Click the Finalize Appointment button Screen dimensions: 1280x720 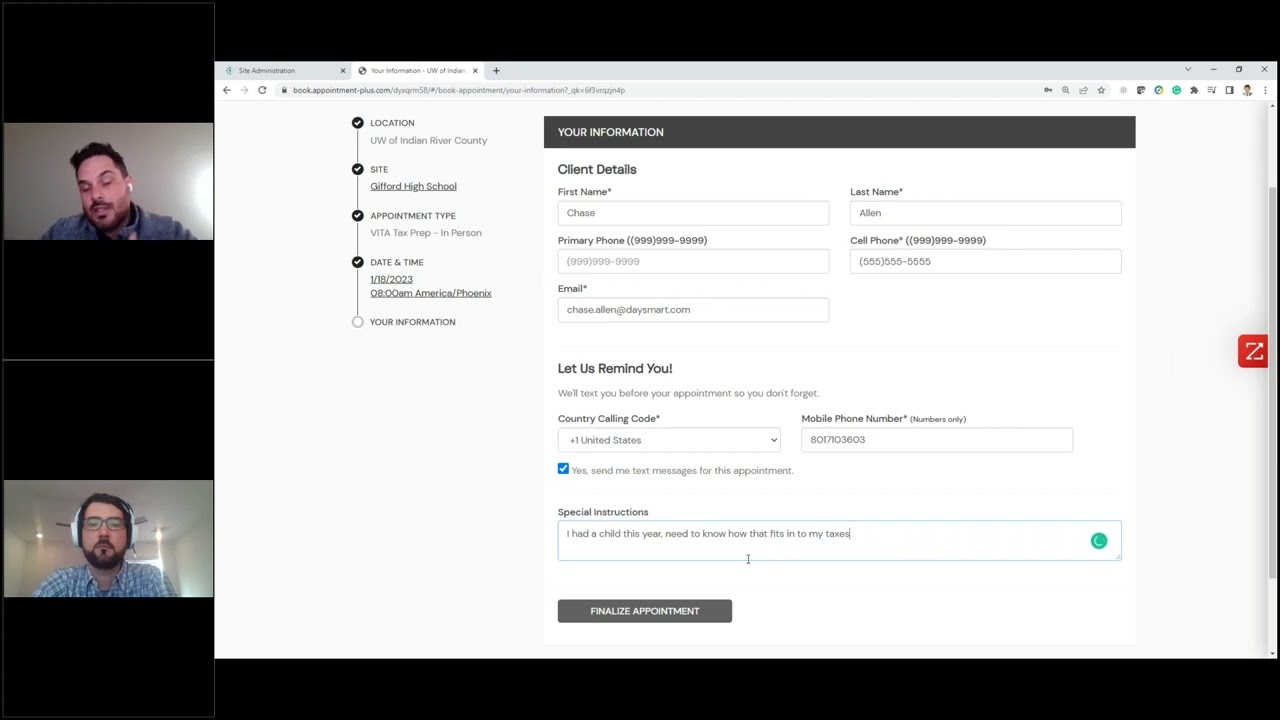644,611
